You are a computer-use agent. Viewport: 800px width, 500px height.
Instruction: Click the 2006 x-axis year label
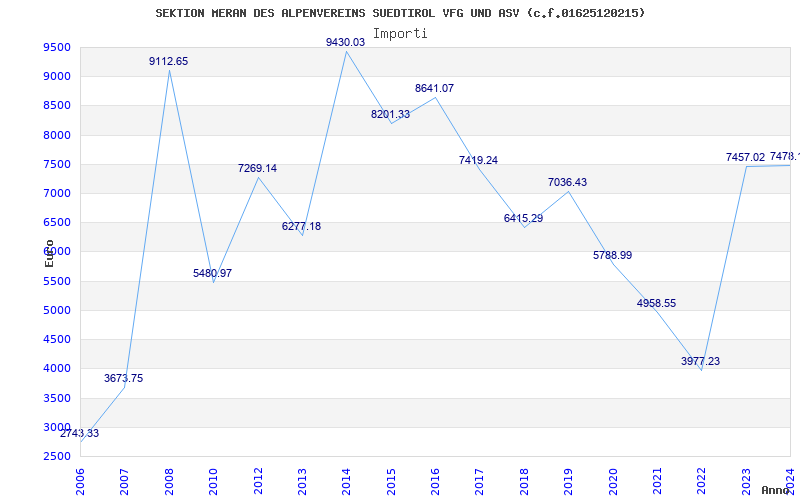coord(80,482)
